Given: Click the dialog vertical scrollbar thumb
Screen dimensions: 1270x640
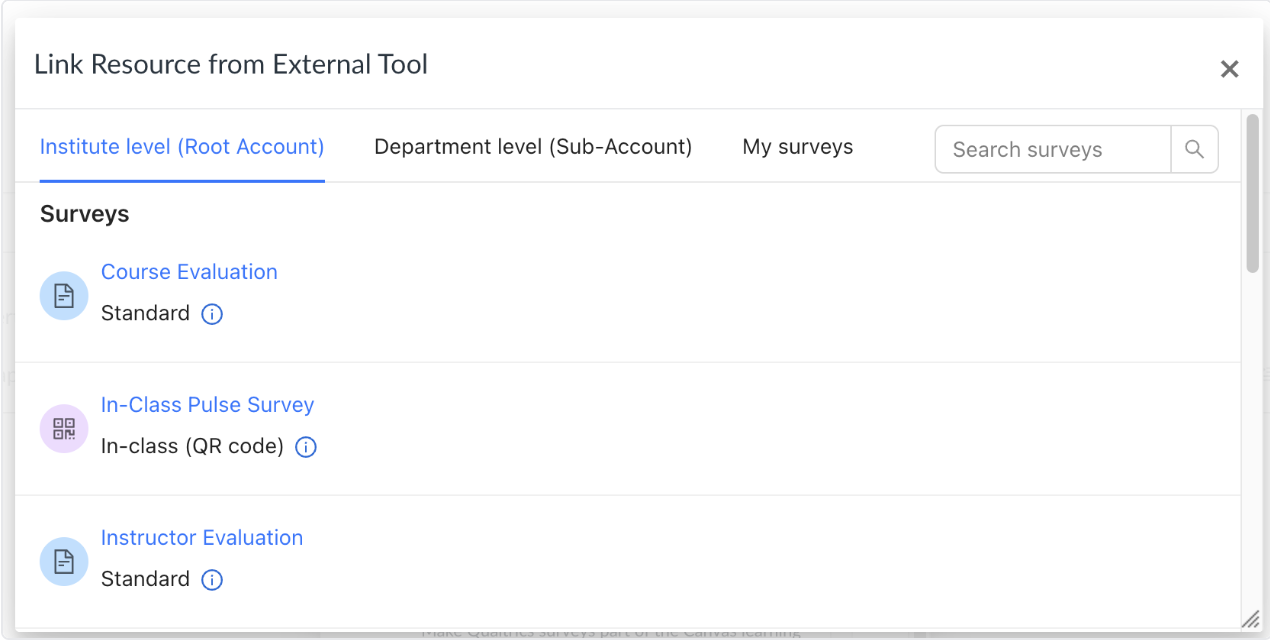Looking at the screenshot, I should [x=1252, y=192].
